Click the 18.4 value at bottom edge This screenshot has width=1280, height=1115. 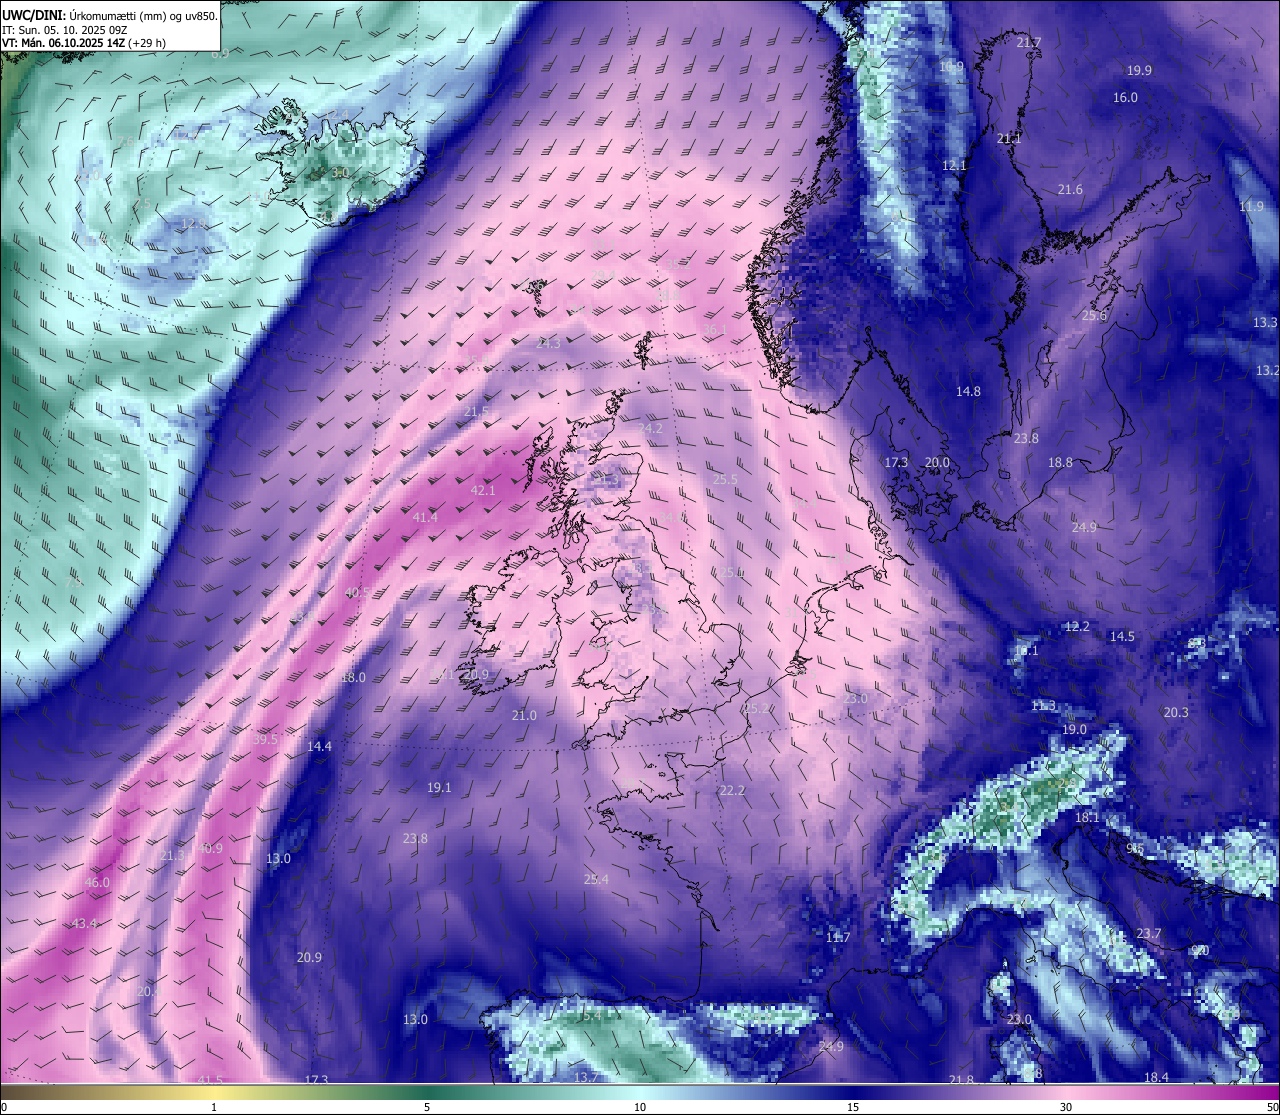coord(1156,1077)
